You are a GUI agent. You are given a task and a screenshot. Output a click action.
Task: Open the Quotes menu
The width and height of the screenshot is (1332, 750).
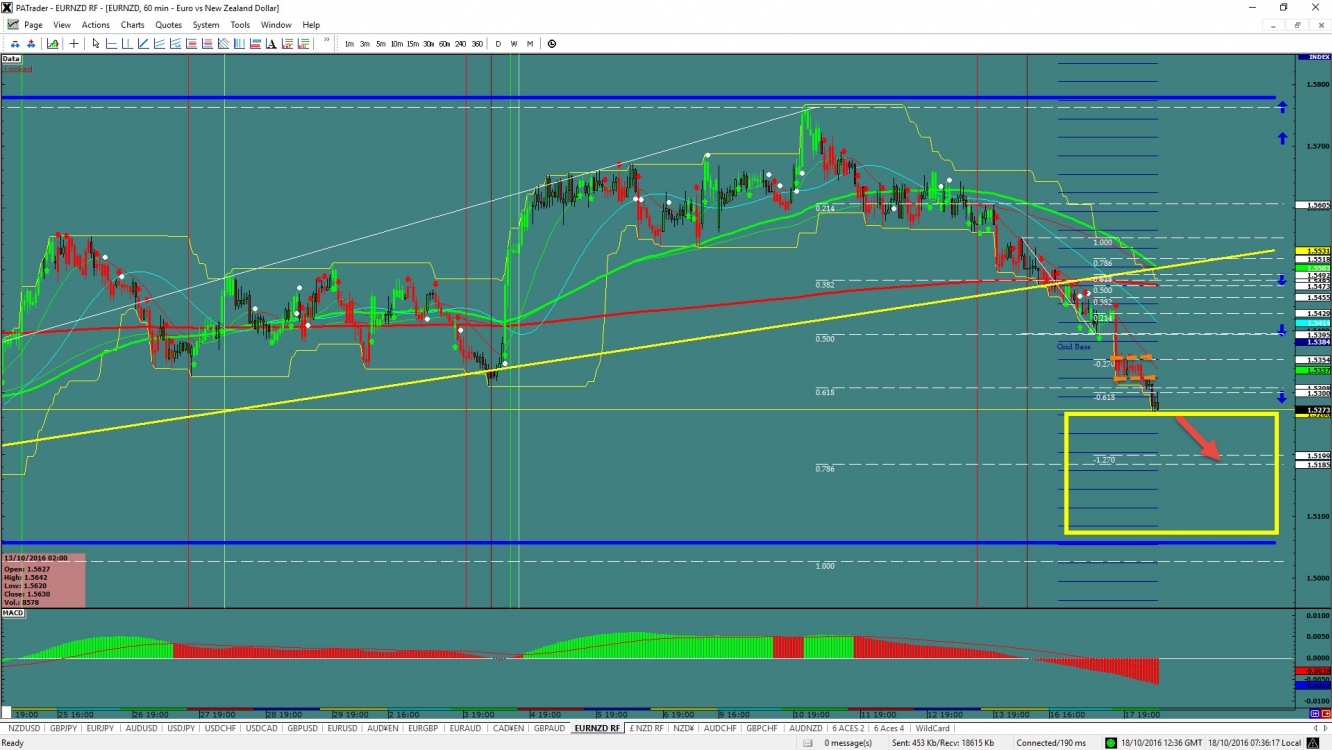pyautogui.click(x=168, y=25)
